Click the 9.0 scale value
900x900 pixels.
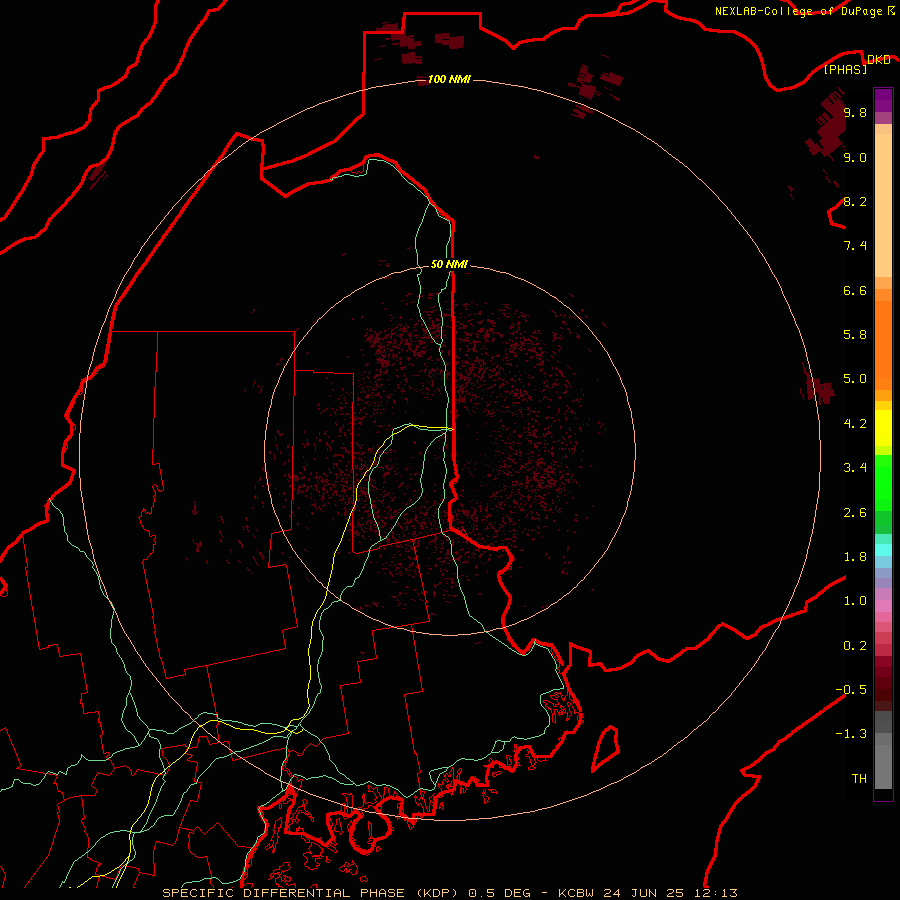click(855, 157)
